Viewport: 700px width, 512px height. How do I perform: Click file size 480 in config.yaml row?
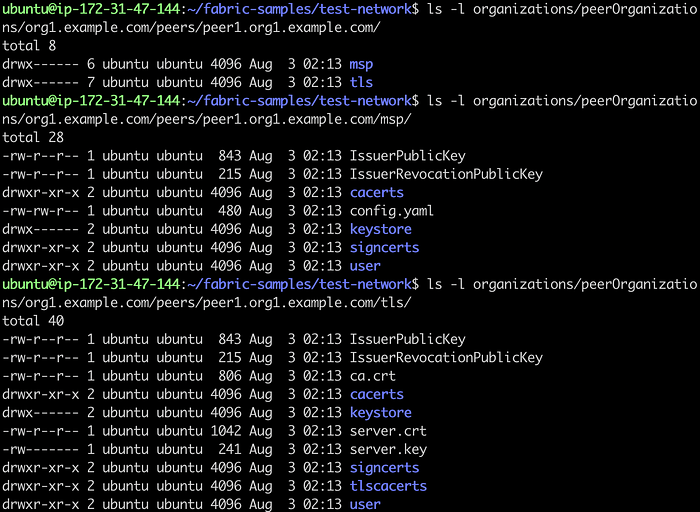coord(230,211)
